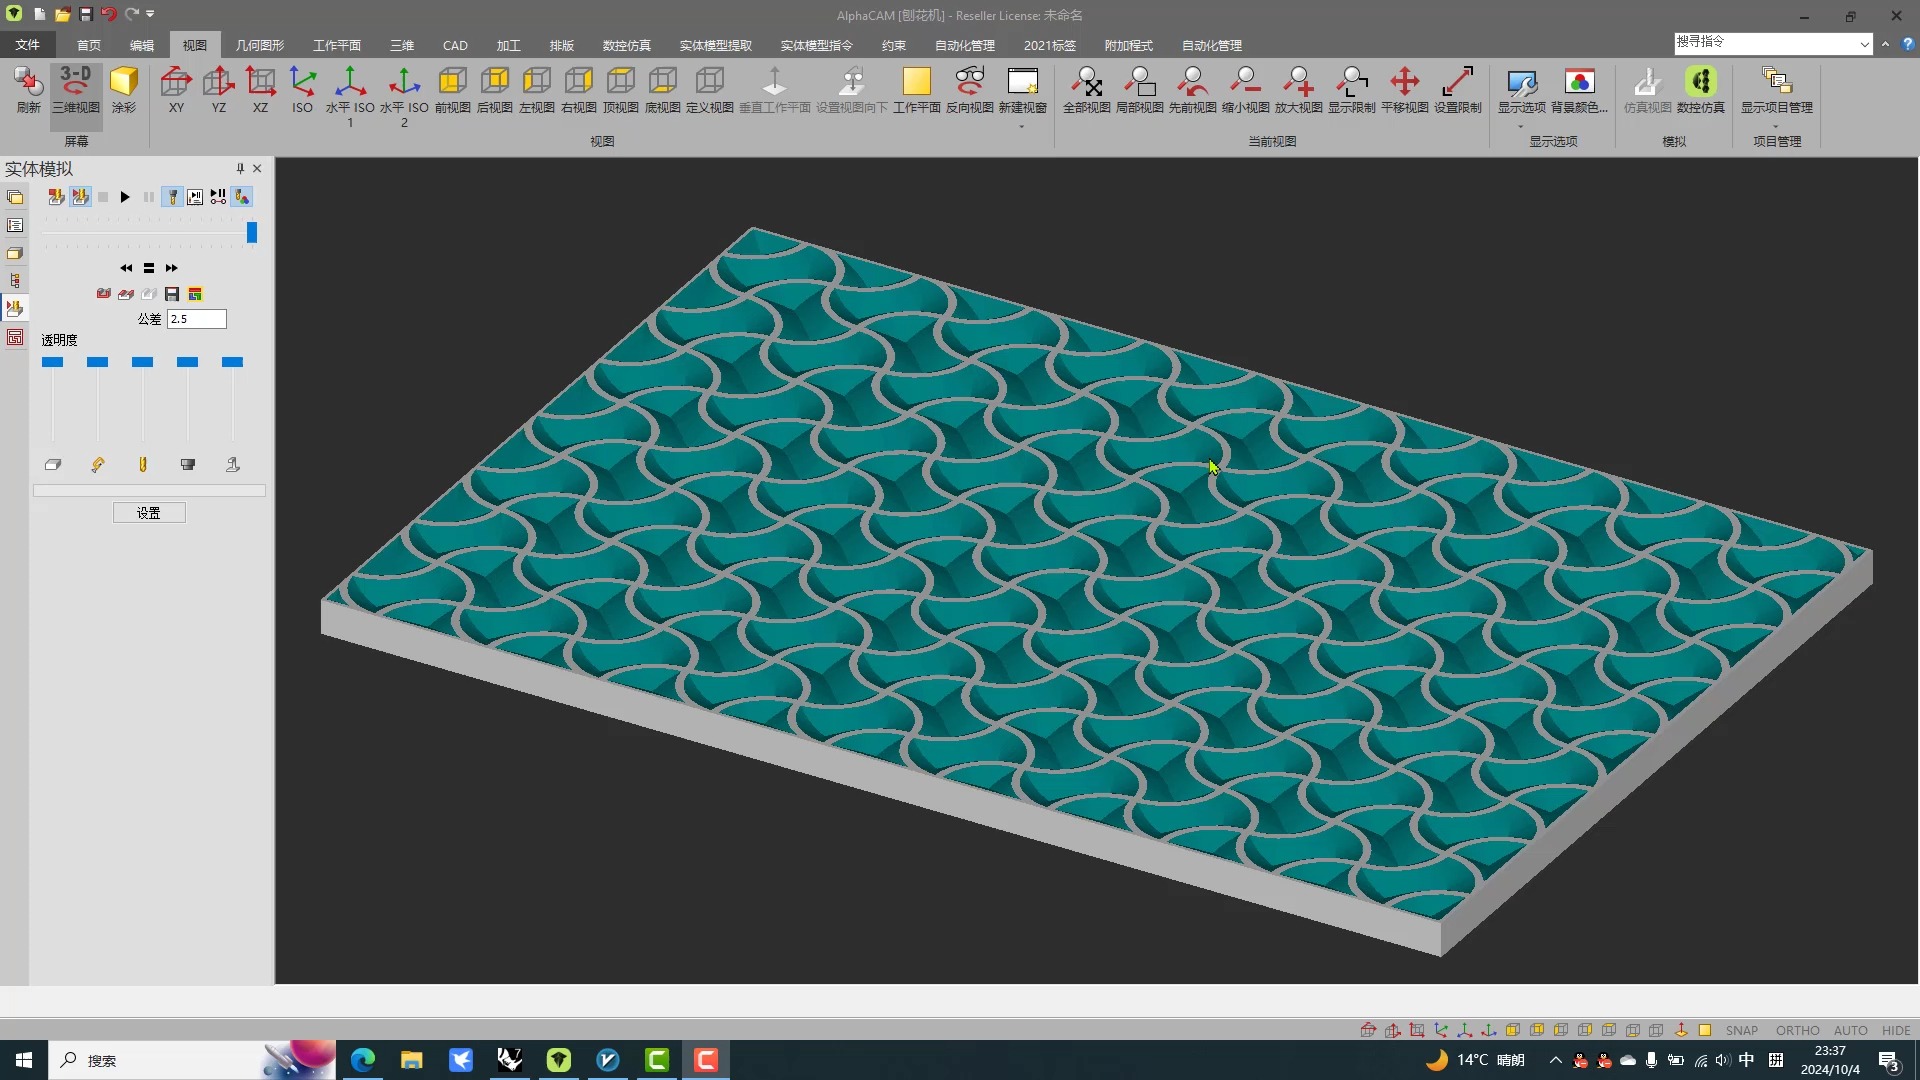
Task: Open the 实体模型提取 tab
Action: coord(715,45)
